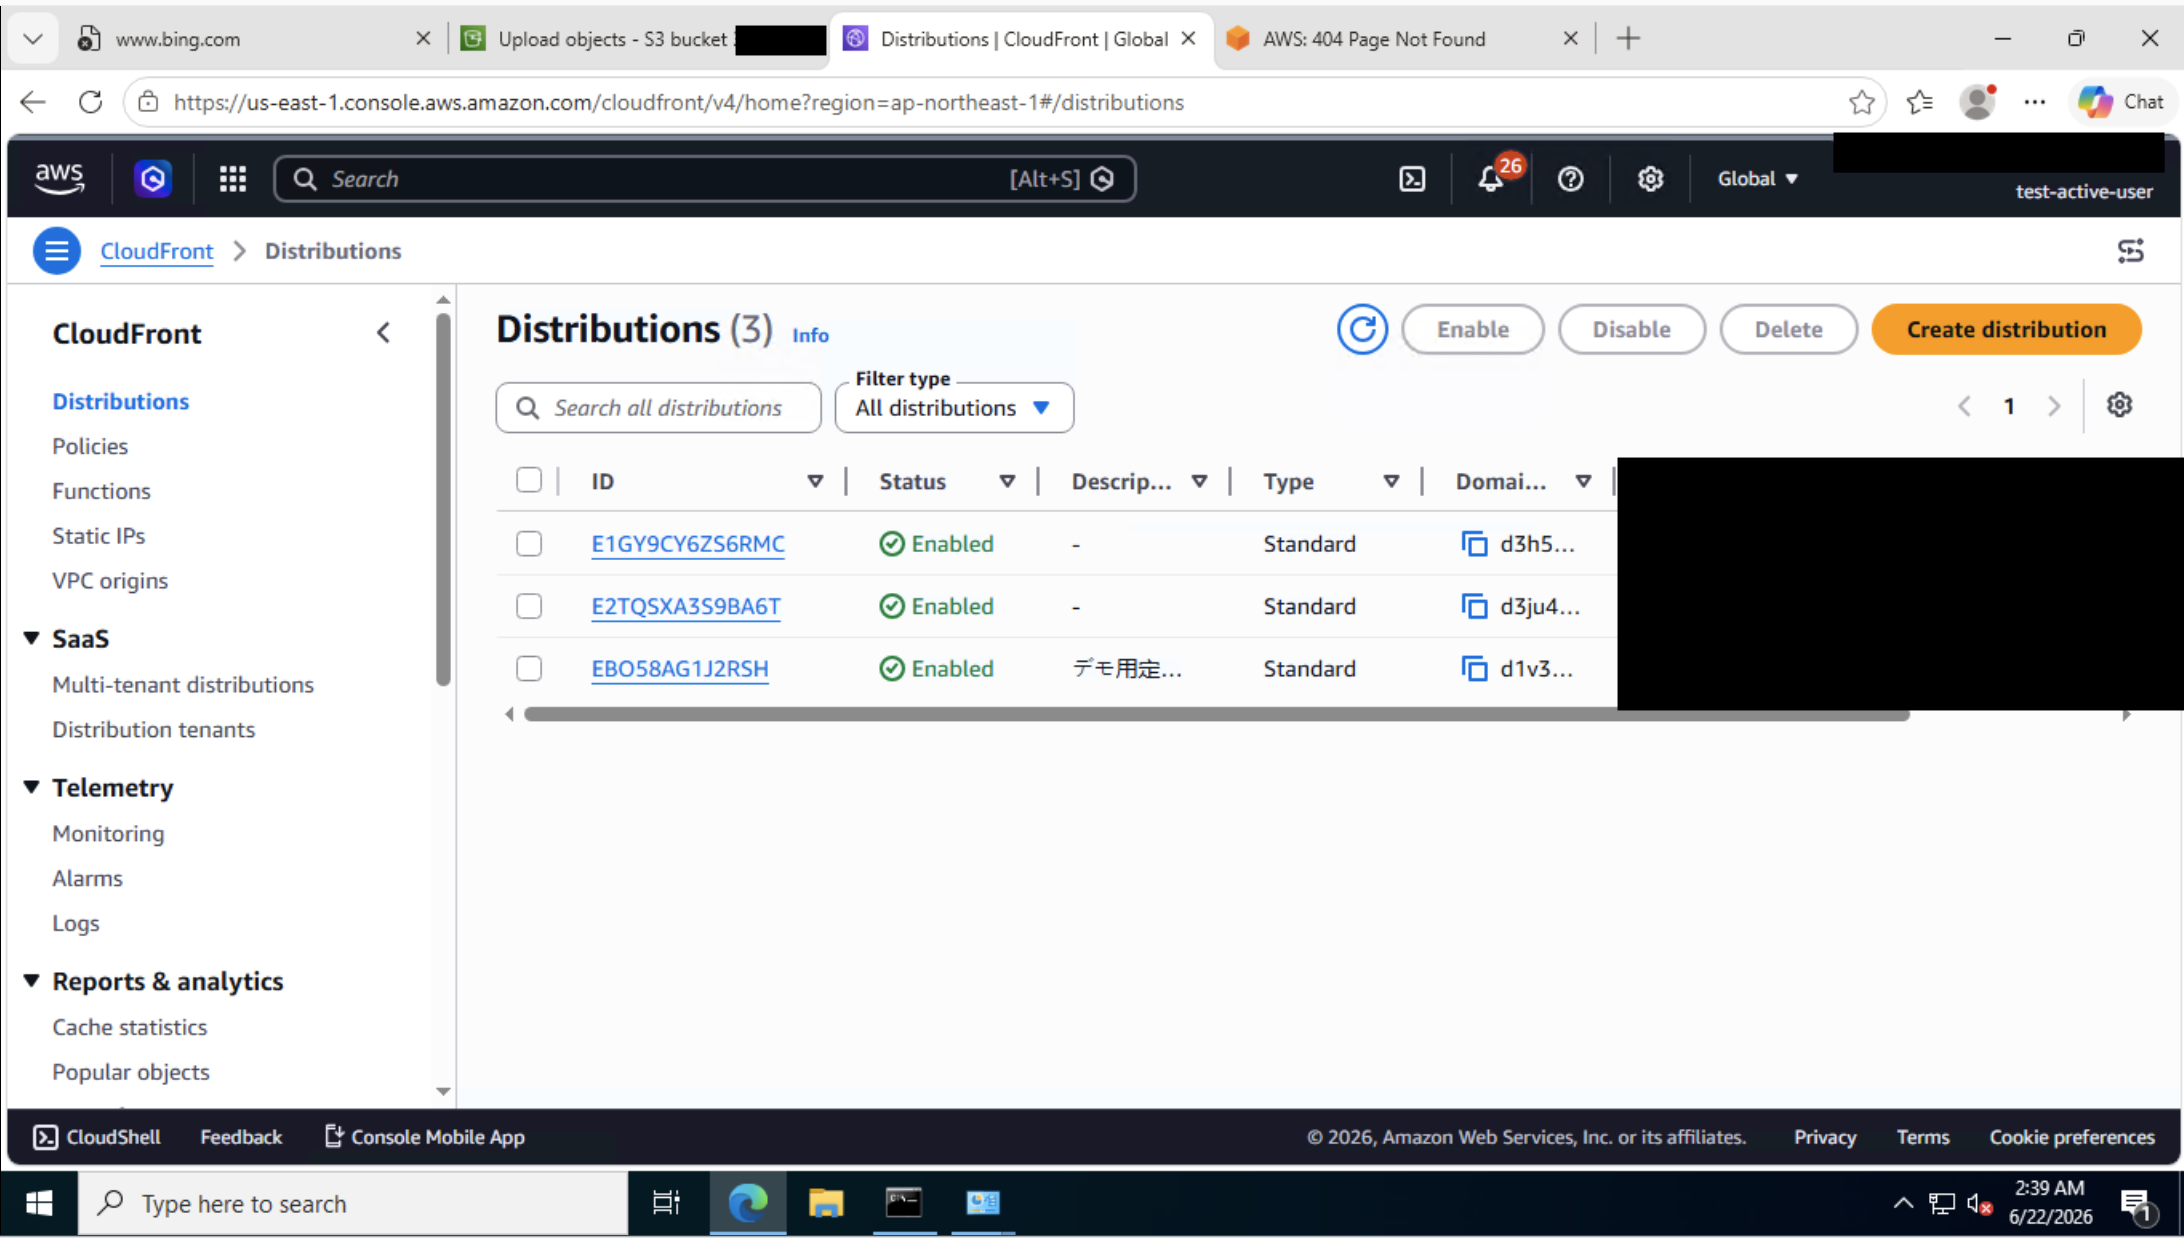Viewport: 2184px width, 1238px height.
Task: Open the browser favorites list icon
Action: [1919, 102]
